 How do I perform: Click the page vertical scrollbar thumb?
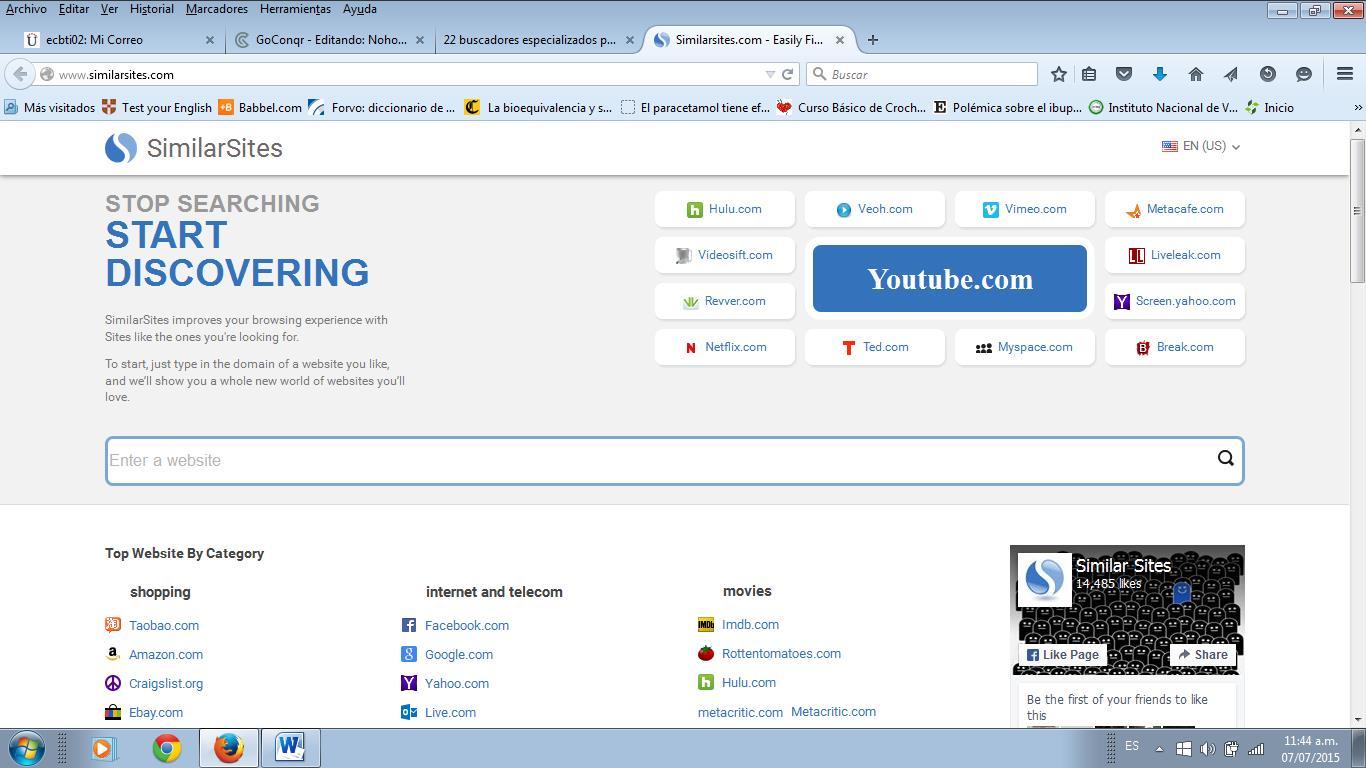point(1357,210)
